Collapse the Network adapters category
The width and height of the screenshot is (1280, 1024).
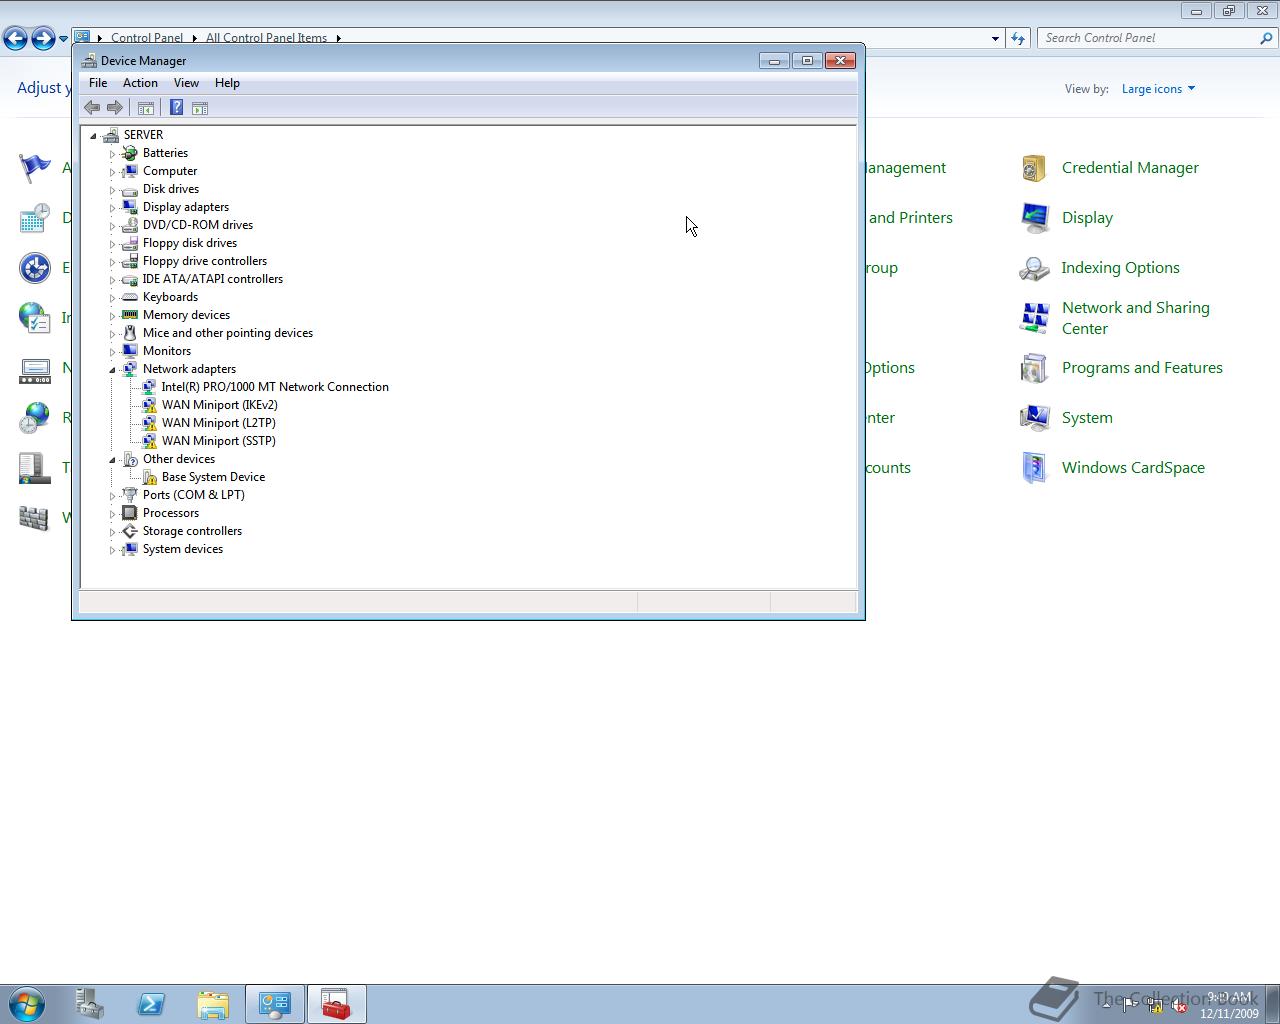pyautogui.click(x=112, y=369)
